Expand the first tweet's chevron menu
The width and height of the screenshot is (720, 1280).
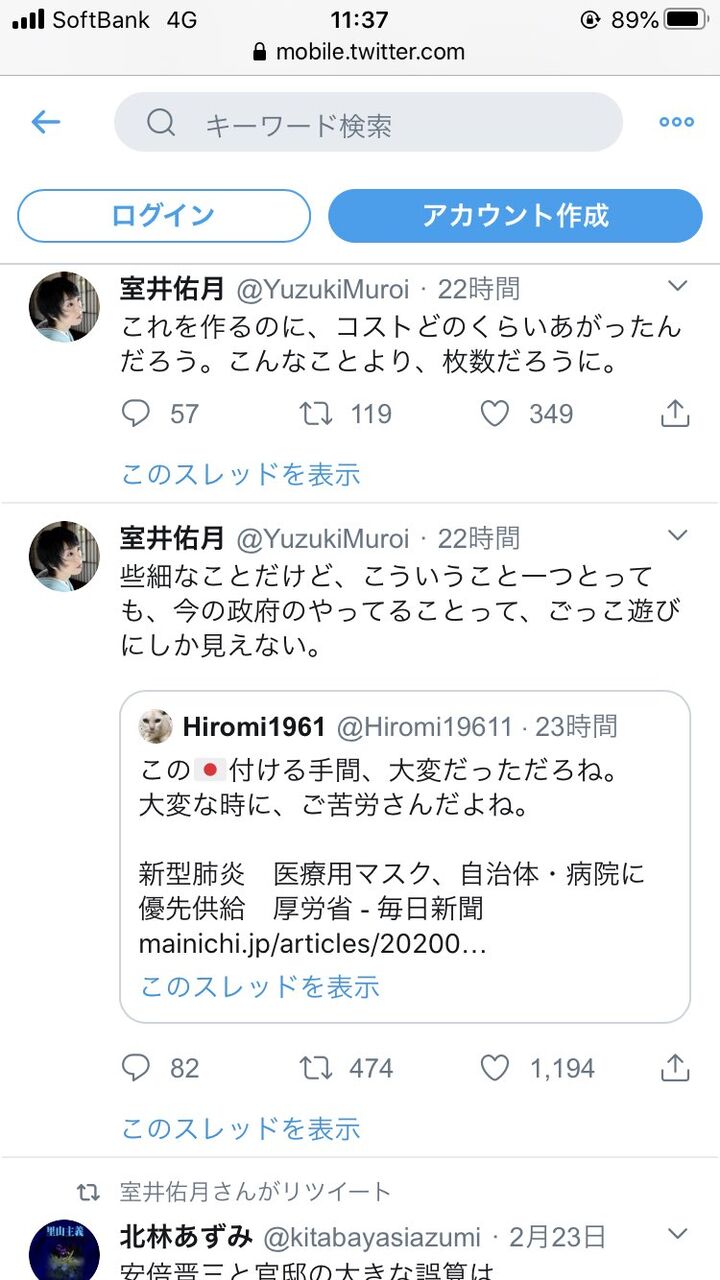(677, 287)
